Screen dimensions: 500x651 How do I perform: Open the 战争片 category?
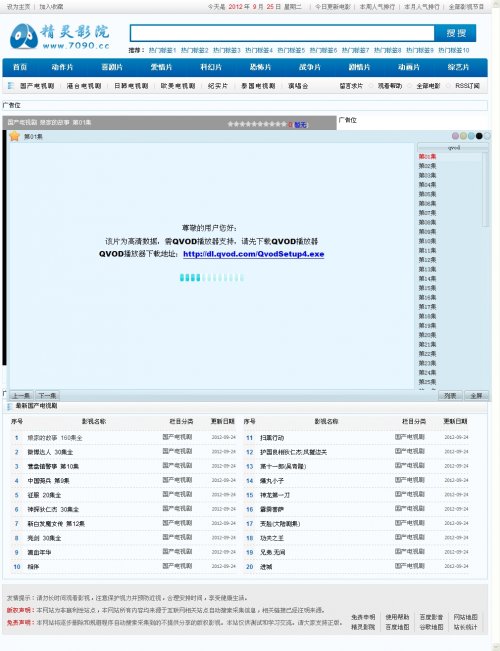click(310, 67)
